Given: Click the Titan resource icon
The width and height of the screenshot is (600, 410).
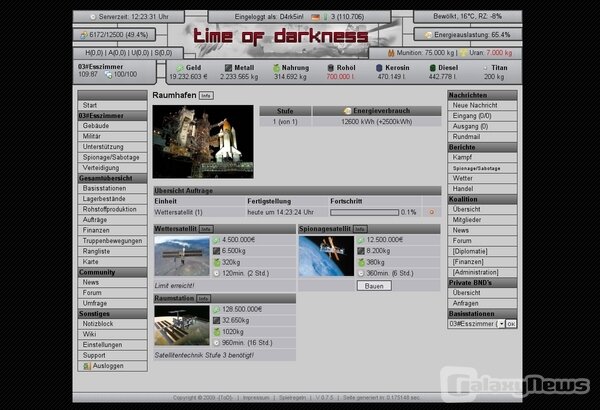Looking at the screenshot, I should pyautogui.click(x=485, y=68).
